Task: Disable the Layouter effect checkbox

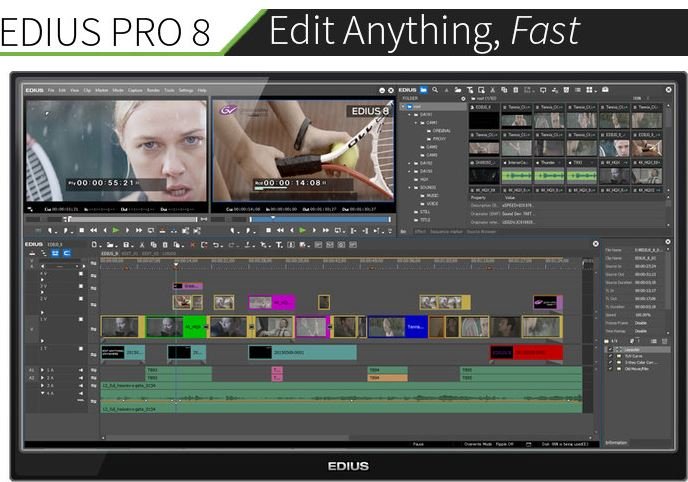Action: pos(610,350)
